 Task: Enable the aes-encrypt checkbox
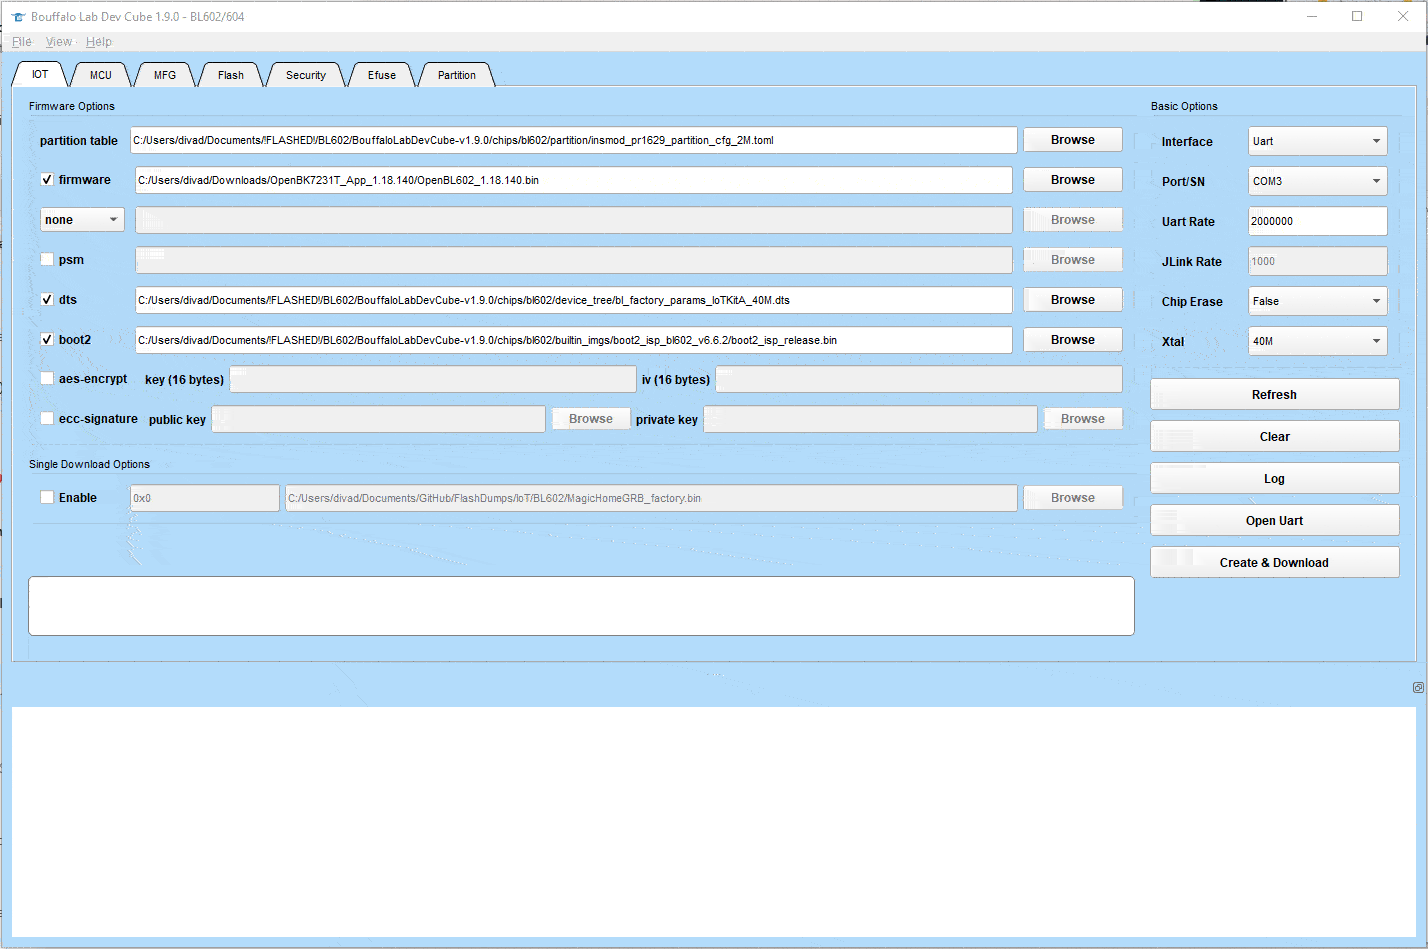47,379
